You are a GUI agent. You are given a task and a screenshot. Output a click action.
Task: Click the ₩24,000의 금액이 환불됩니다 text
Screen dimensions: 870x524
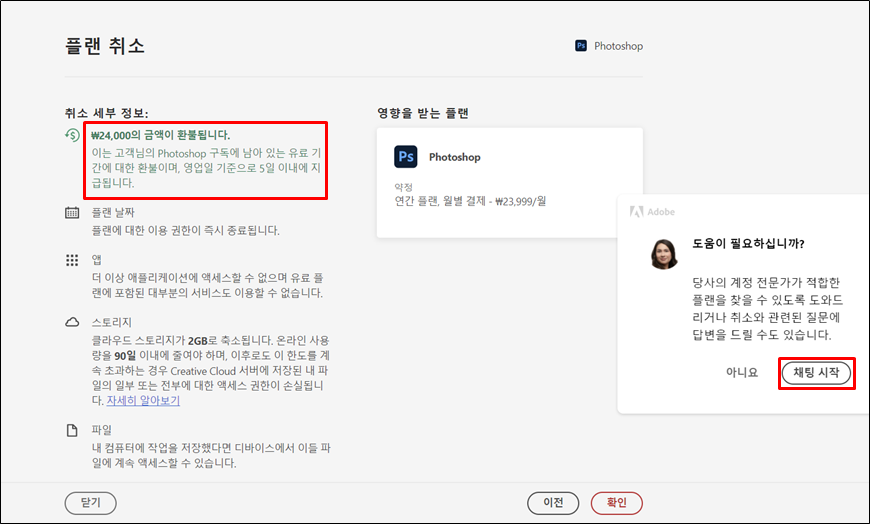click(160, 135)
